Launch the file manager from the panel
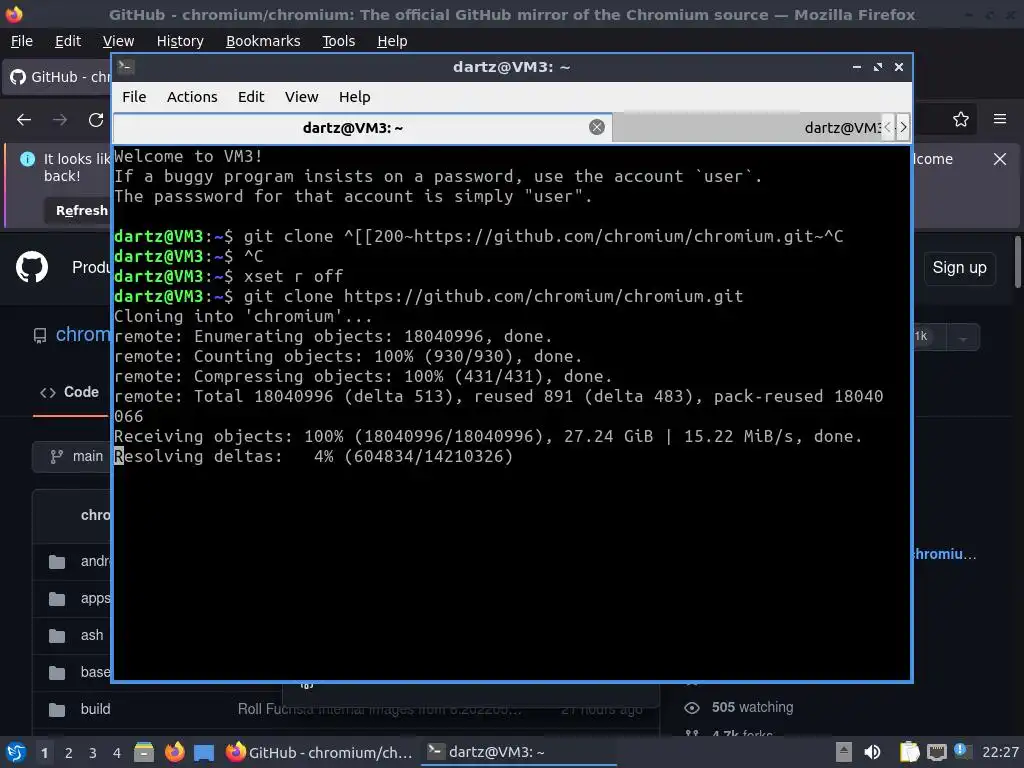The image size is (1024, 768). click(x=144, y=752)
